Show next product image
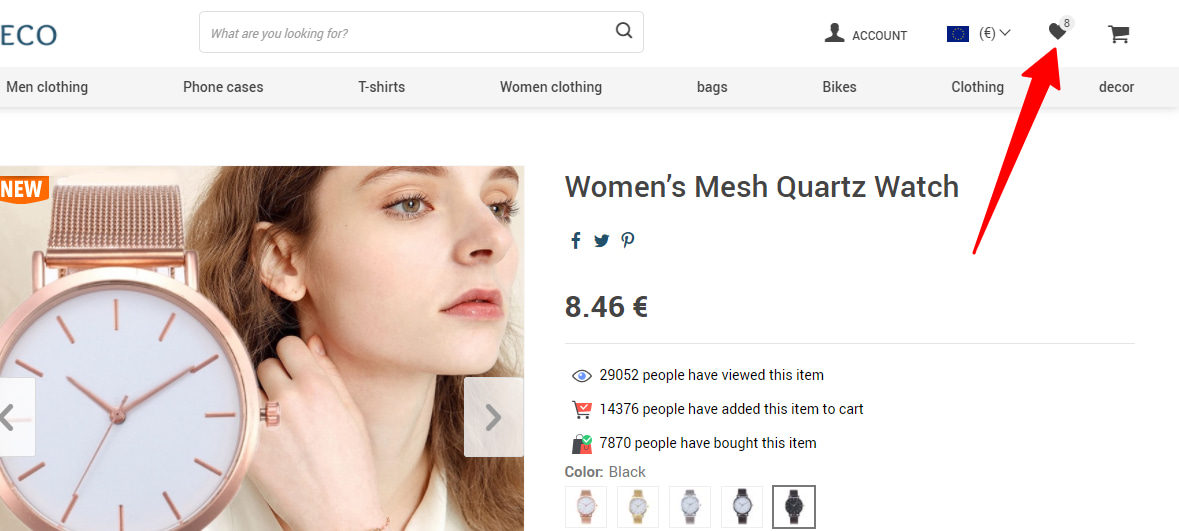 [493, 417]
